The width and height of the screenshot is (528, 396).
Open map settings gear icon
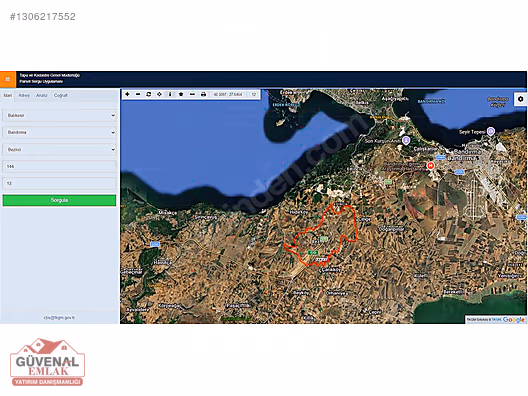pos(521,99)
